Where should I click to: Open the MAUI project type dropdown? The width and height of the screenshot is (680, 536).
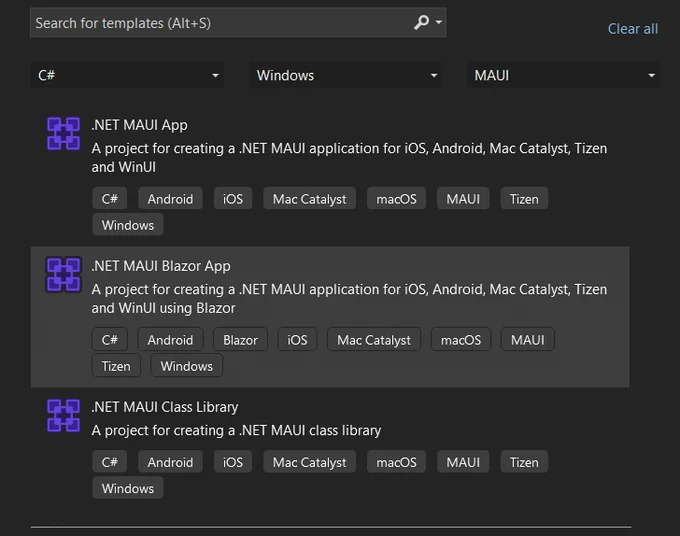click(x=563, y=75)
